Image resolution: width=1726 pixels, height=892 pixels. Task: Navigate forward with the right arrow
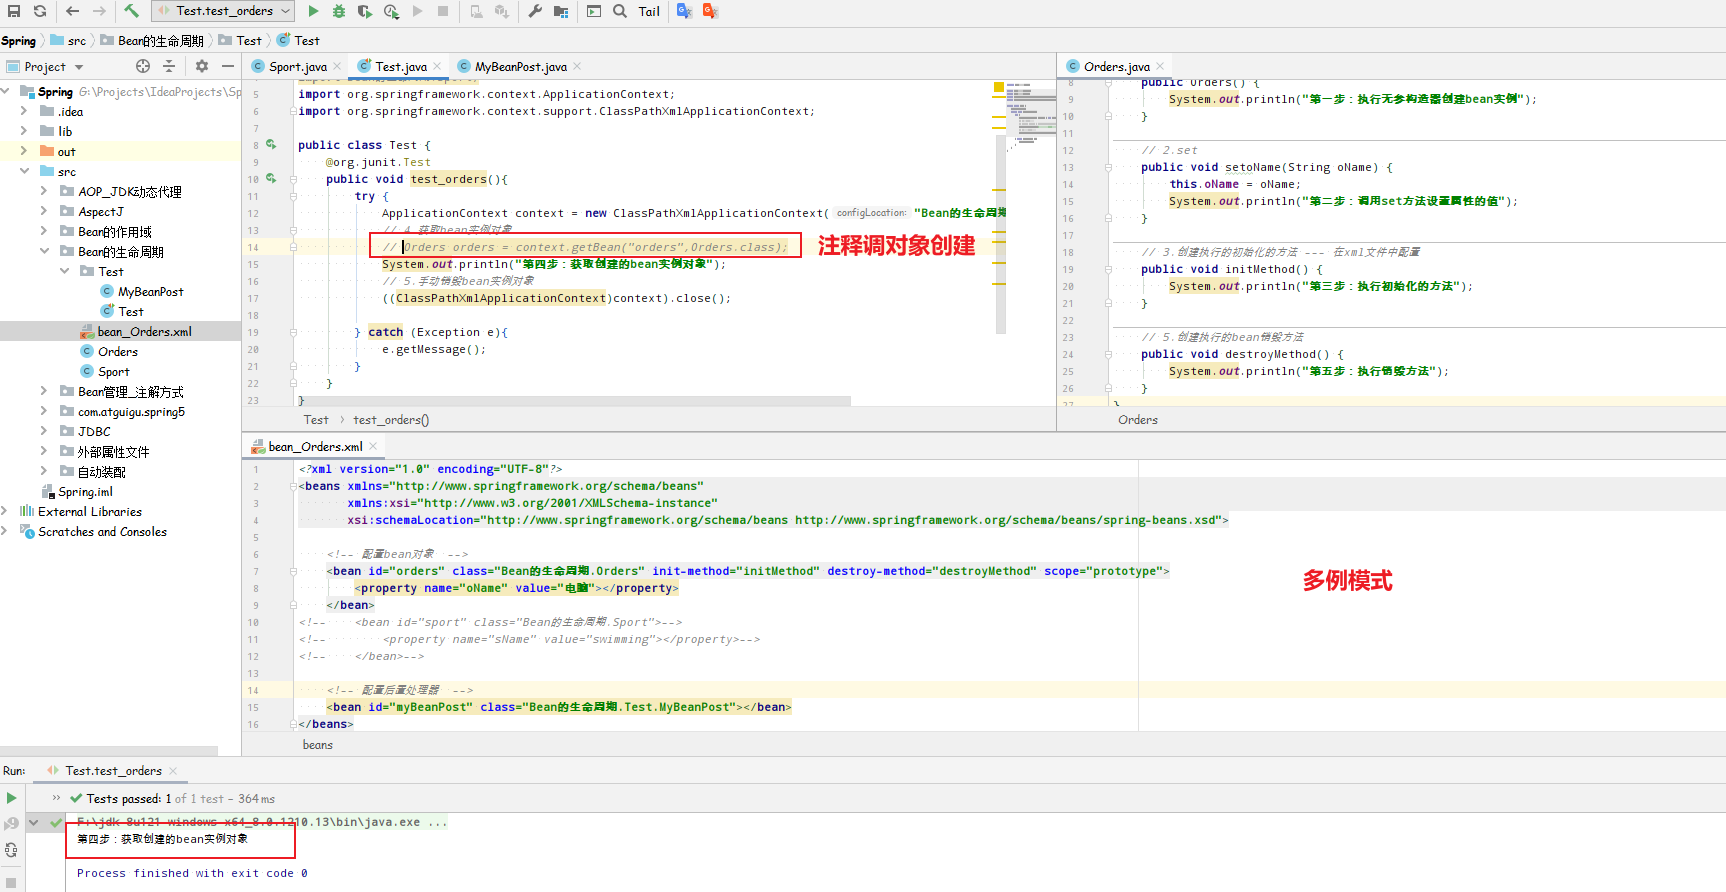[x=99, y=11]
